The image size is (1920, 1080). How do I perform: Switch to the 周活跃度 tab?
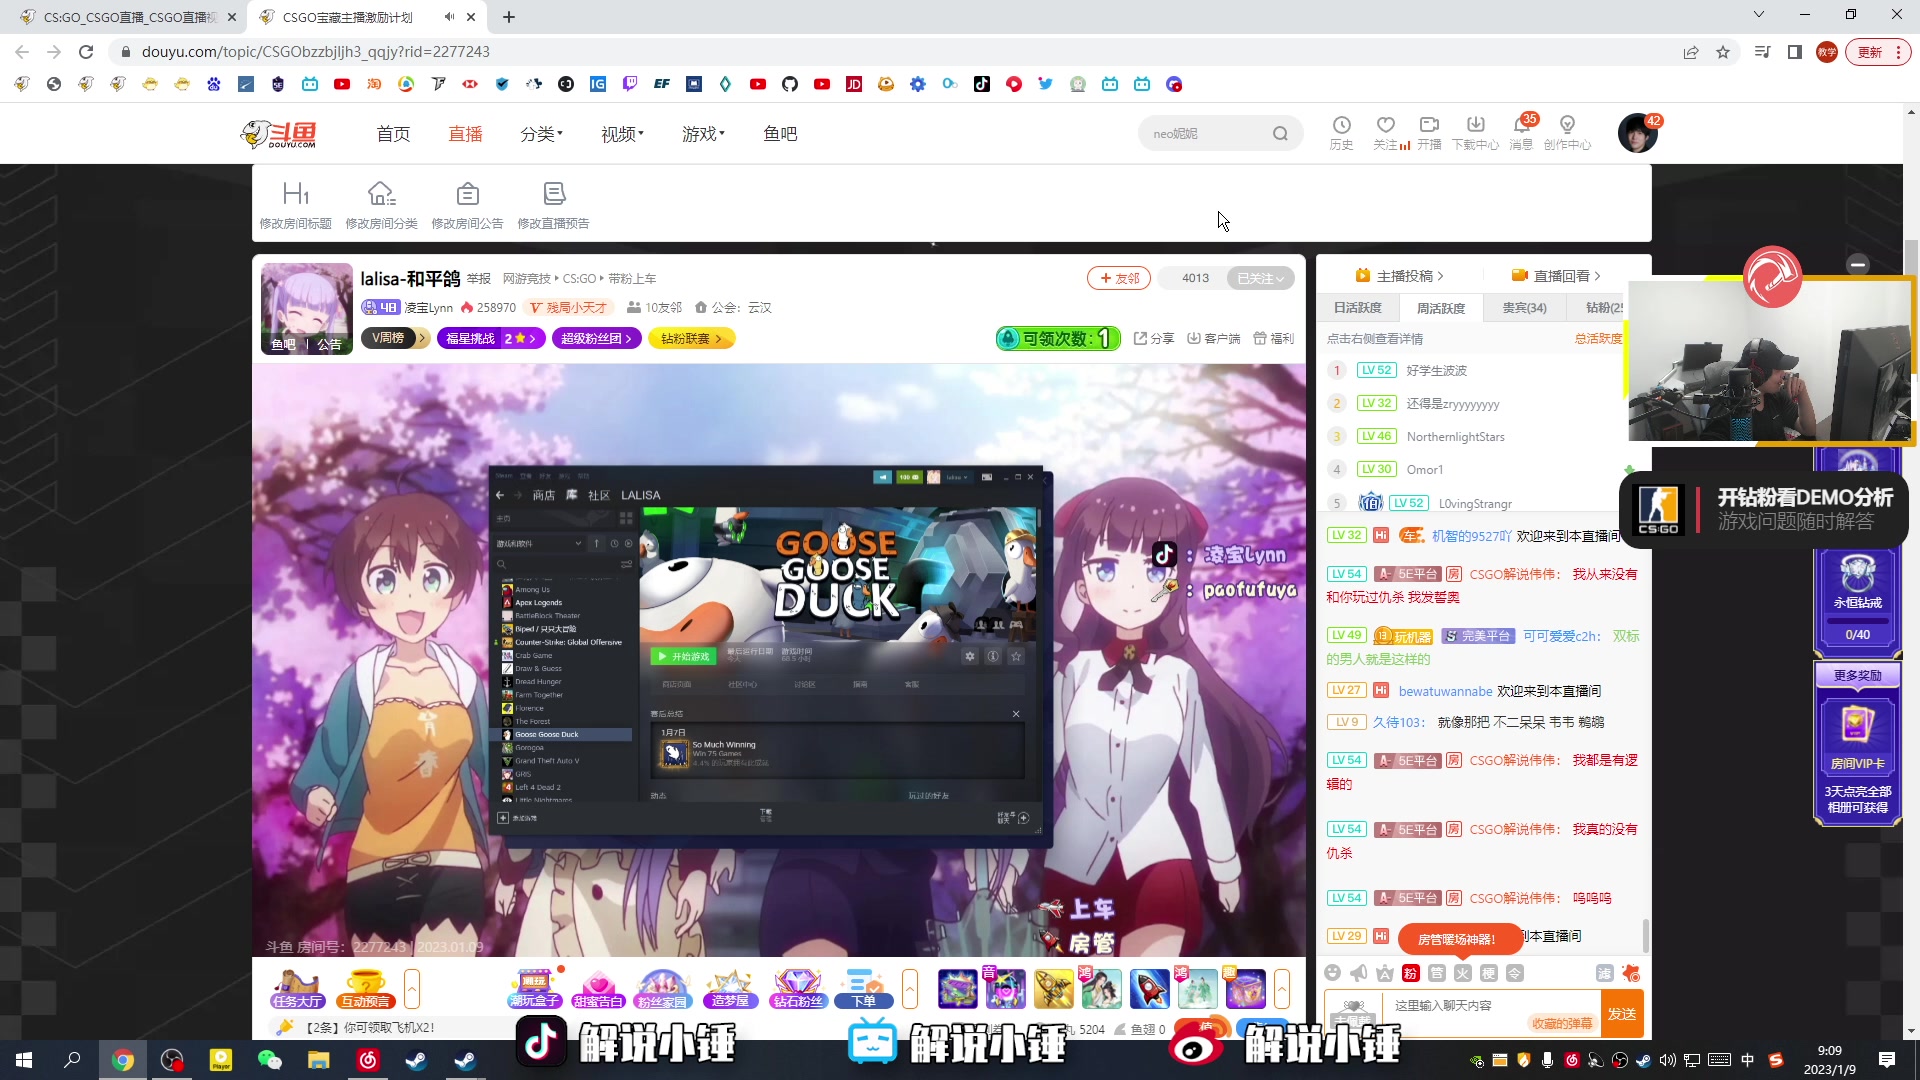pos(1440,307)
